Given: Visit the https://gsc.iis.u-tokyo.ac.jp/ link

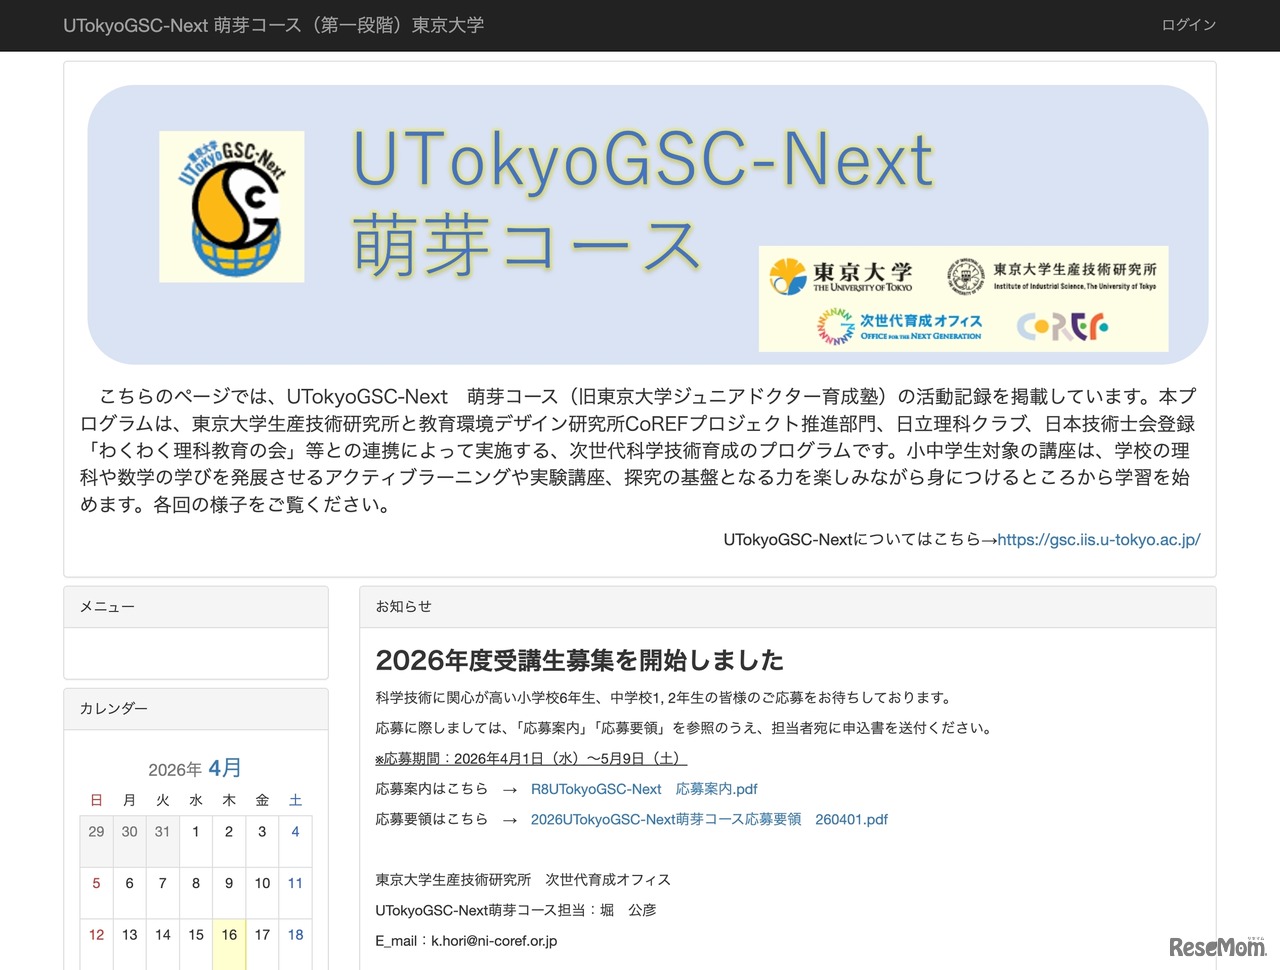Looking at the screenshot, I should tap(1098, 539).
